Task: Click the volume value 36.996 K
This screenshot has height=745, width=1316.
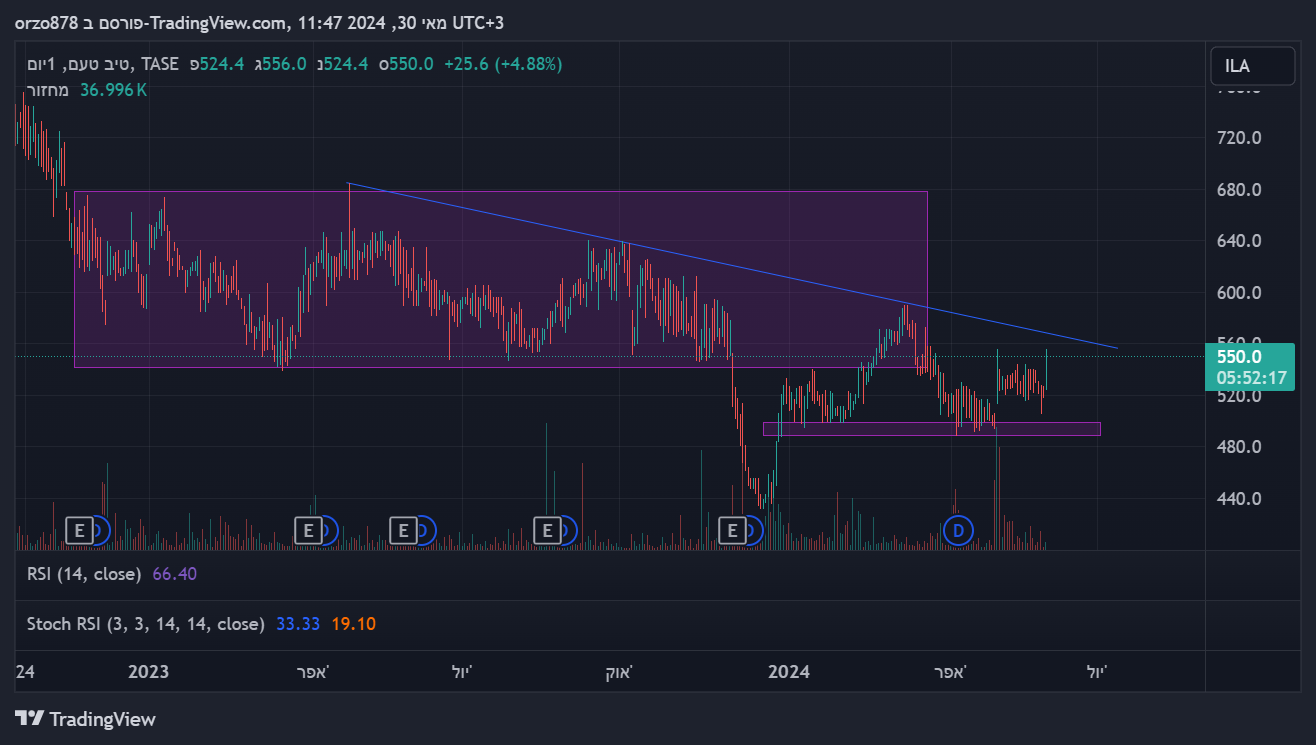Action: [114, 90]
